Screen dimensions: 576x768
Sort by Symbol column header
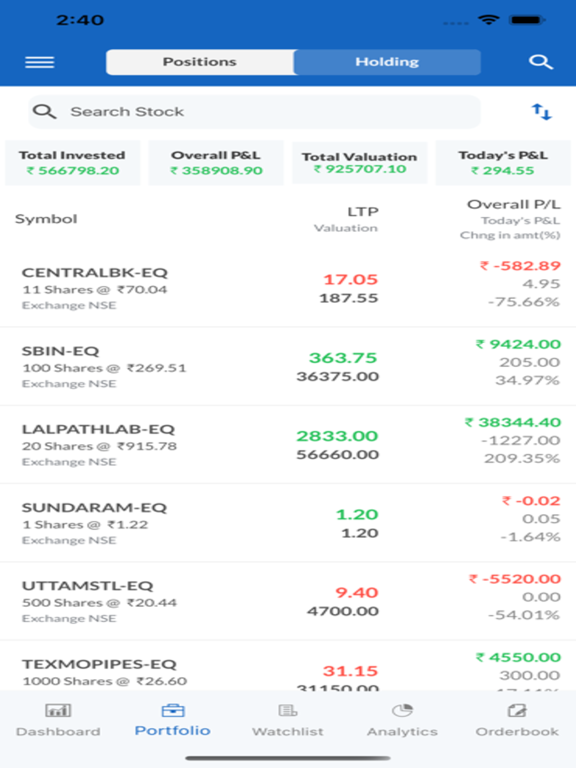click(46, 219)
